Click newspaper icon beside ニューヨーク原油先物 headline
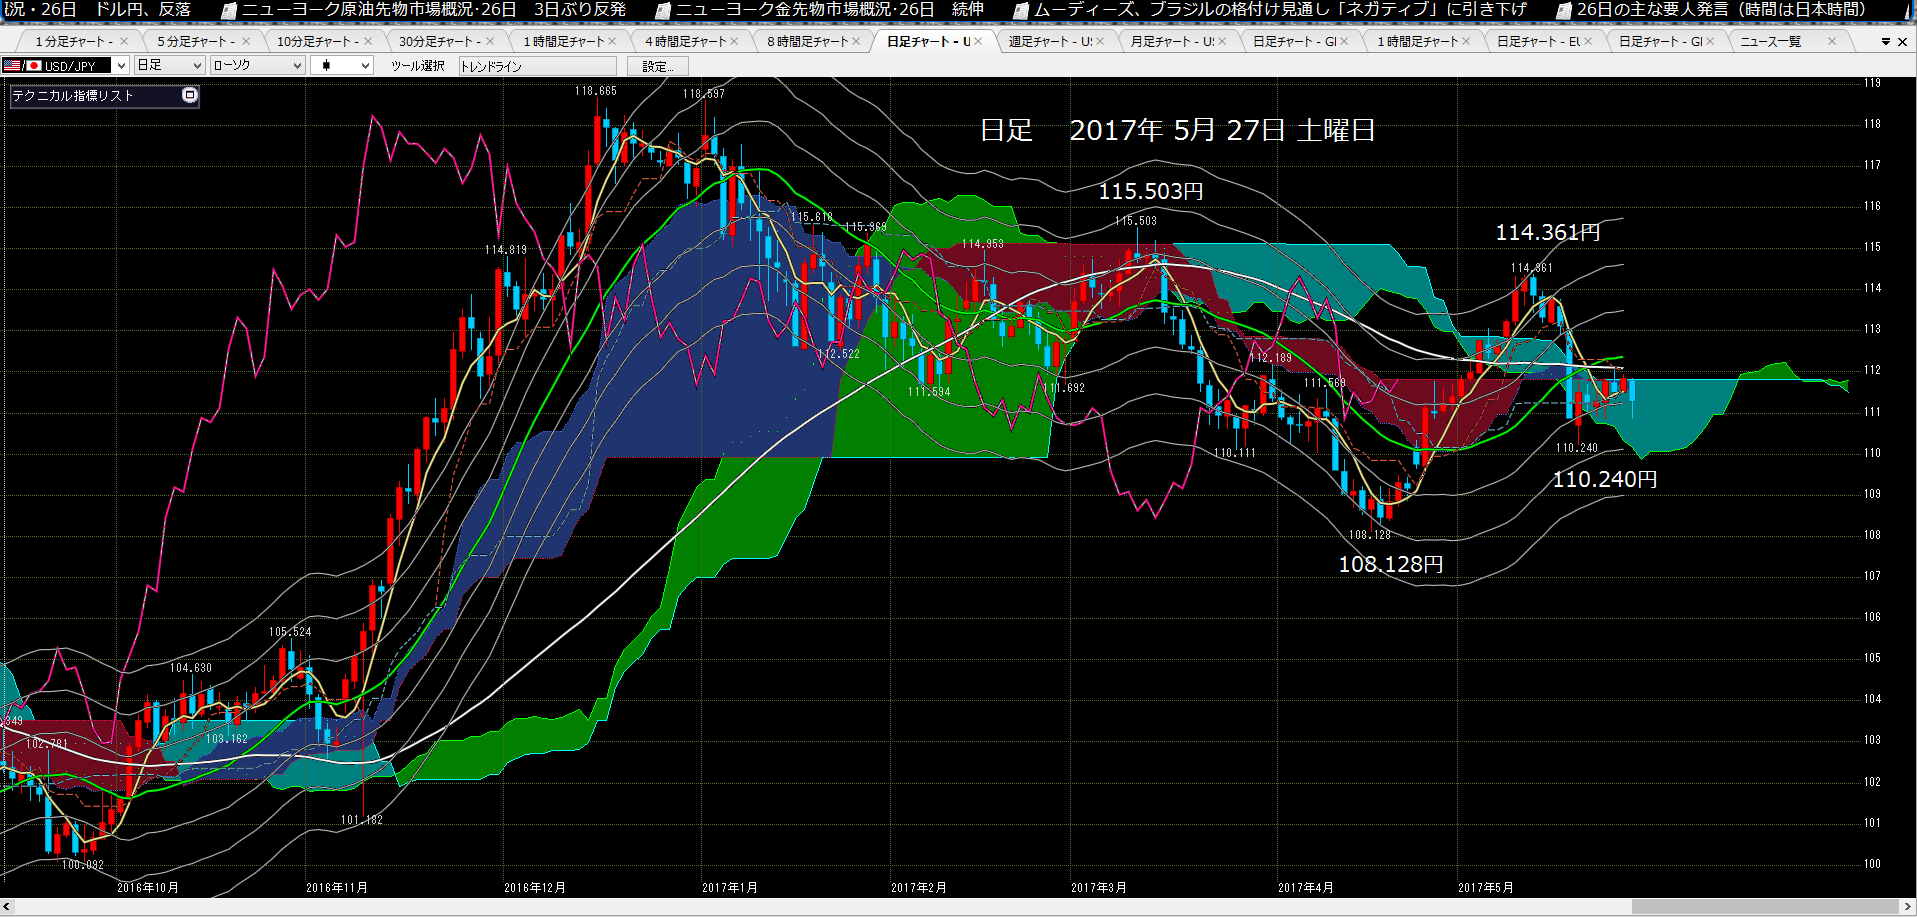The image size is (1917, 917). [229, 11]
